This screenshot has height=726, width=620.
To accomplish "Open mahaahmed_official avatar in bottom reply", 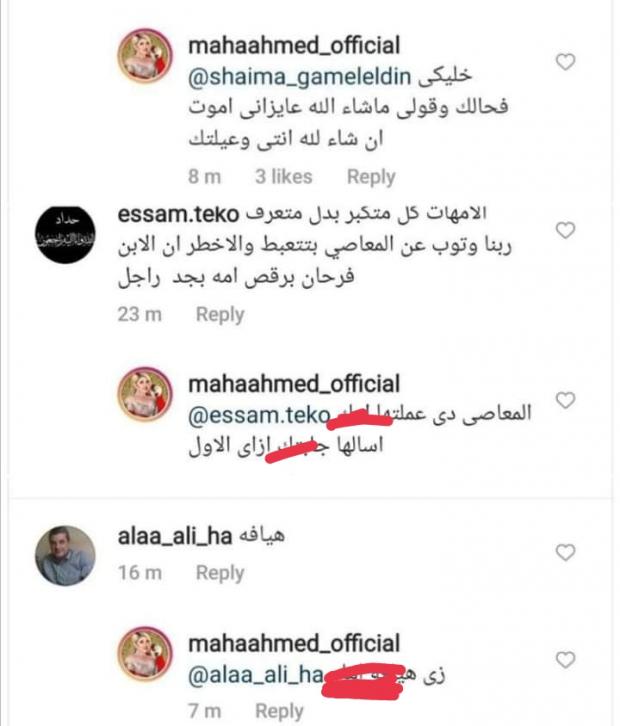I will click(x=144, y=654).
